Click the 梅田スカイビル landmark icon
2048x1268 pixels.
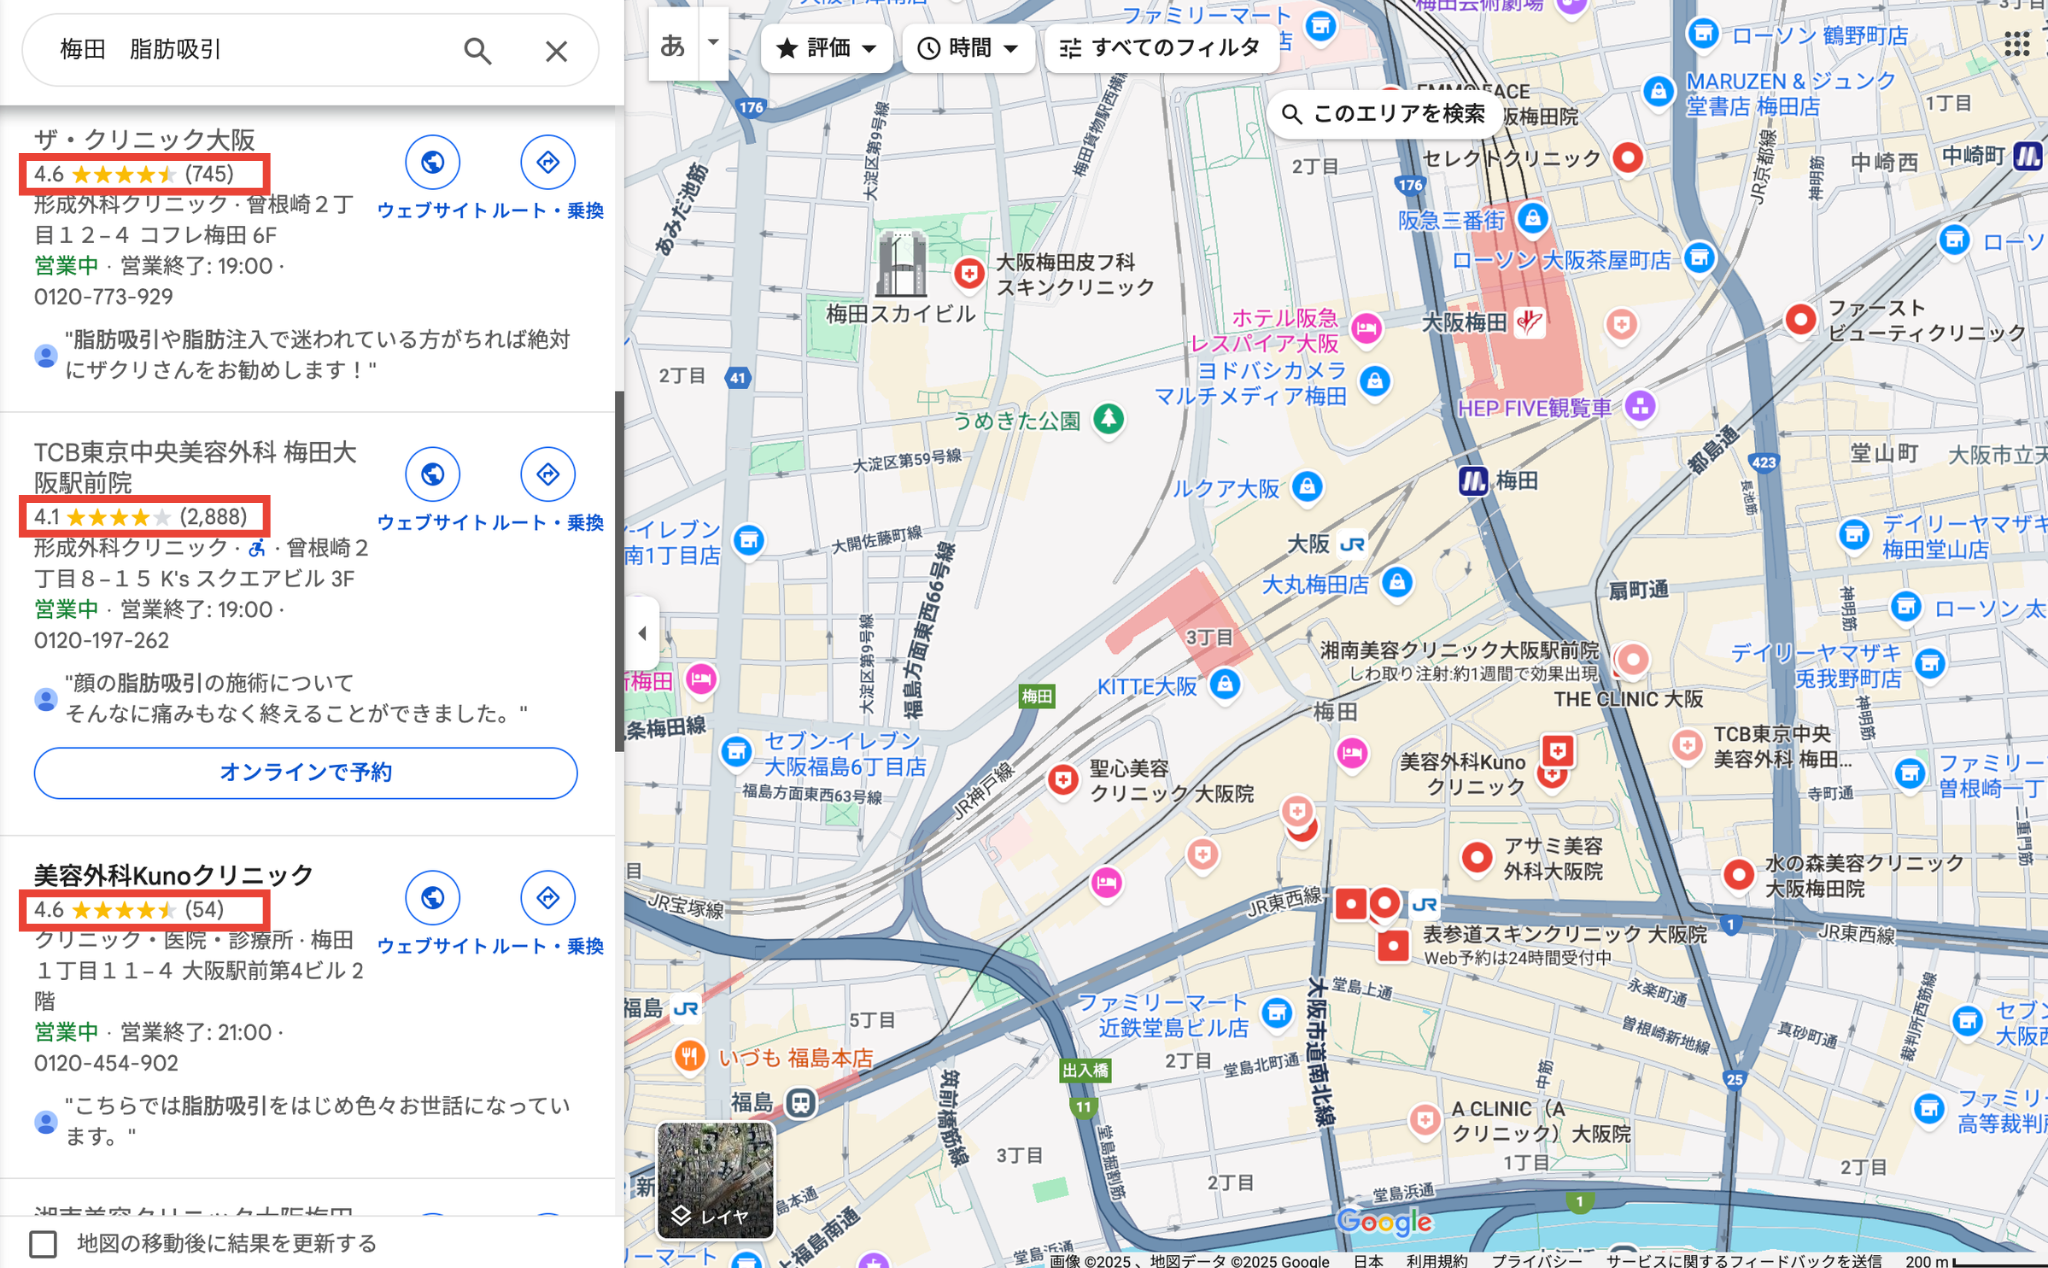pyautogui.click(x=901, y=263)
